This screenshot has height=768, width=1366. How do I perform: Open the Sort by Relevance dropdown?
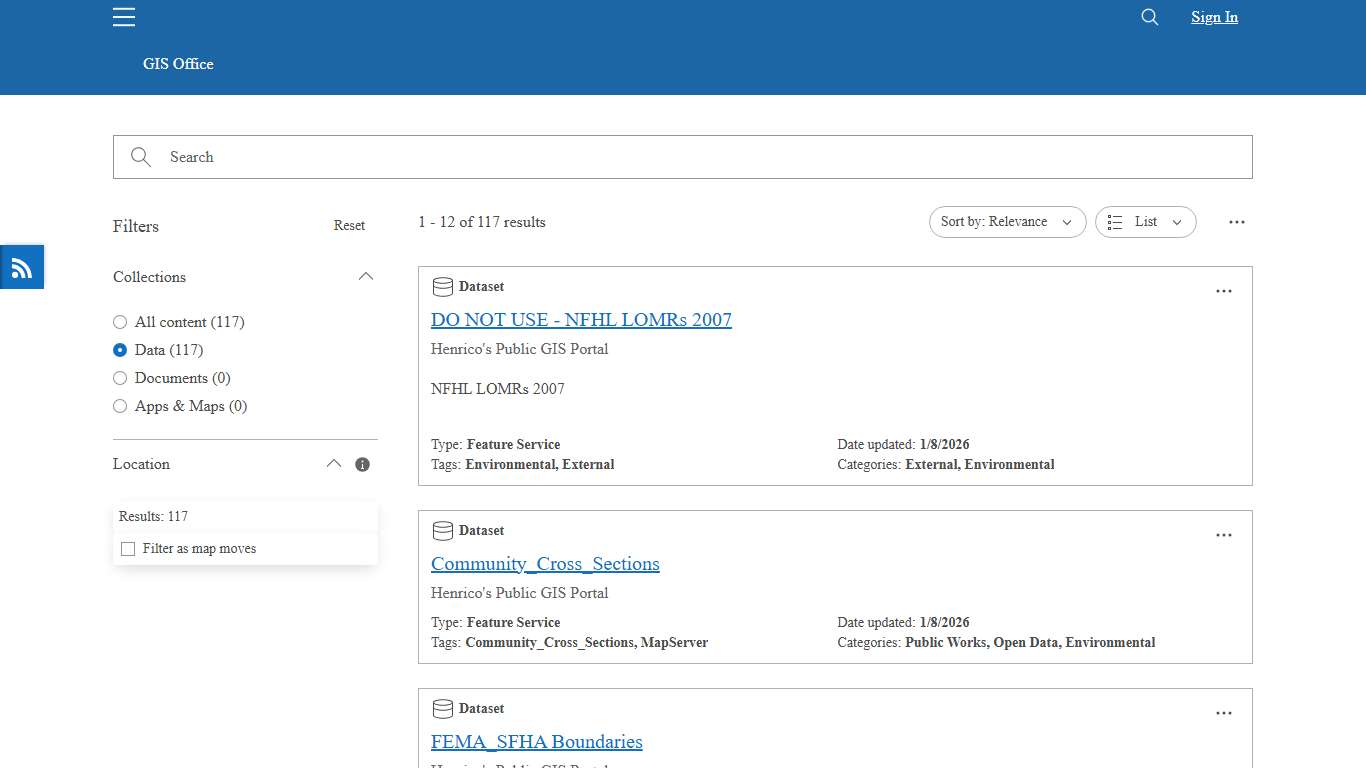1007,222
